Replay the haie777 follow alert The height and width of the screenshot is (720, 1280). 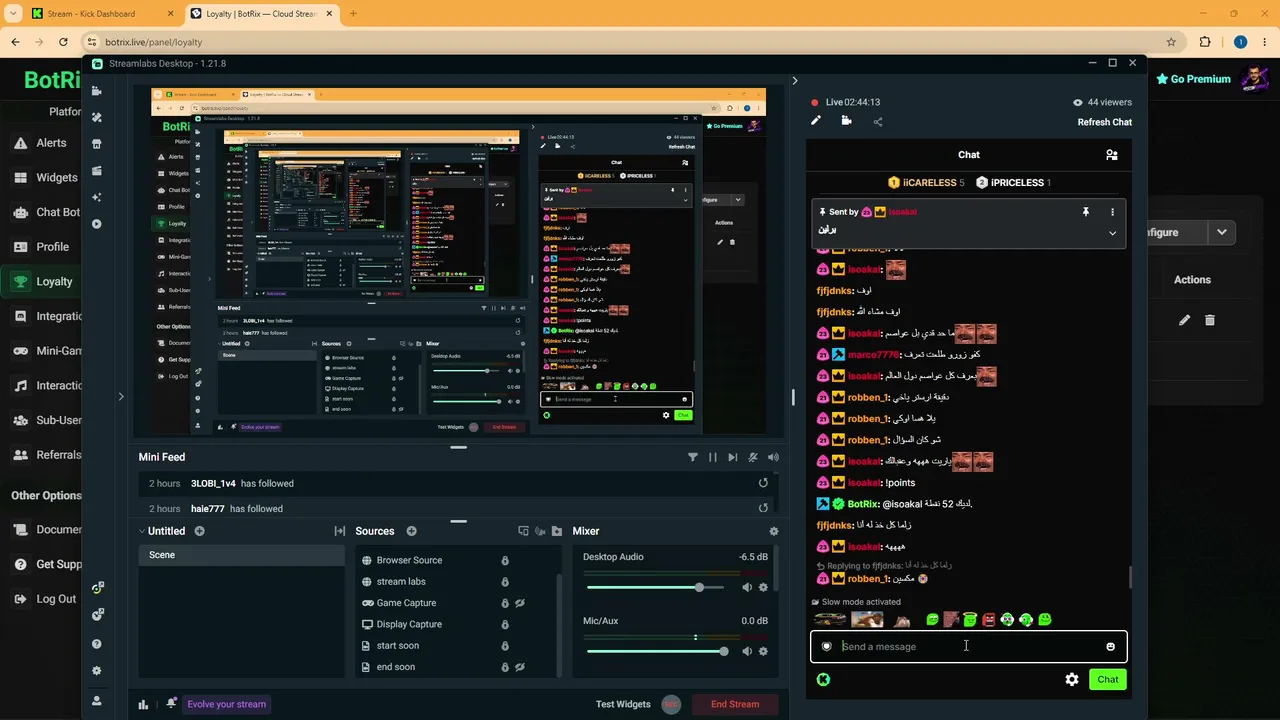pos(763,509)
